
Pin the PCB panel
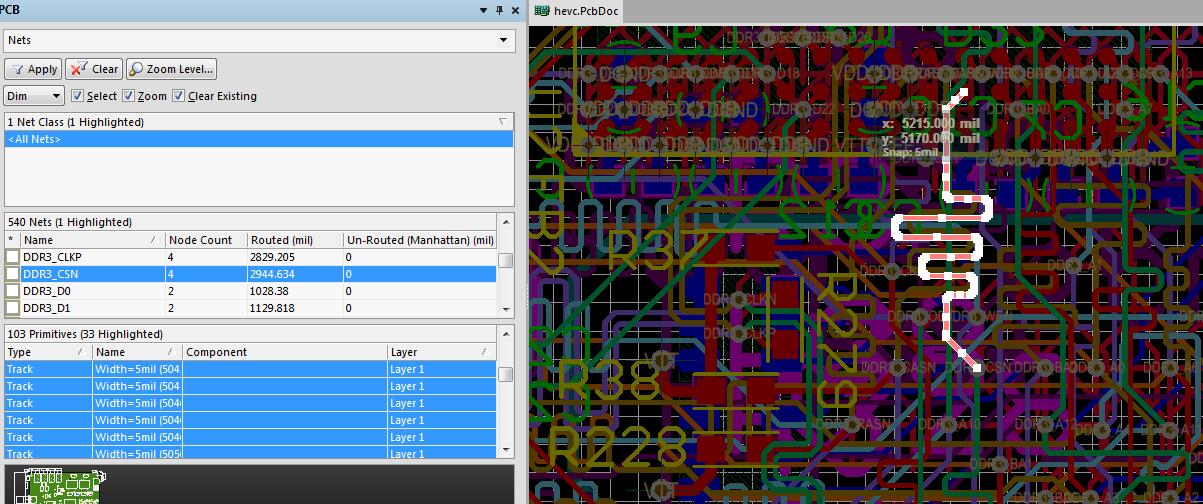pyautogui.click(x=498, y=9)
